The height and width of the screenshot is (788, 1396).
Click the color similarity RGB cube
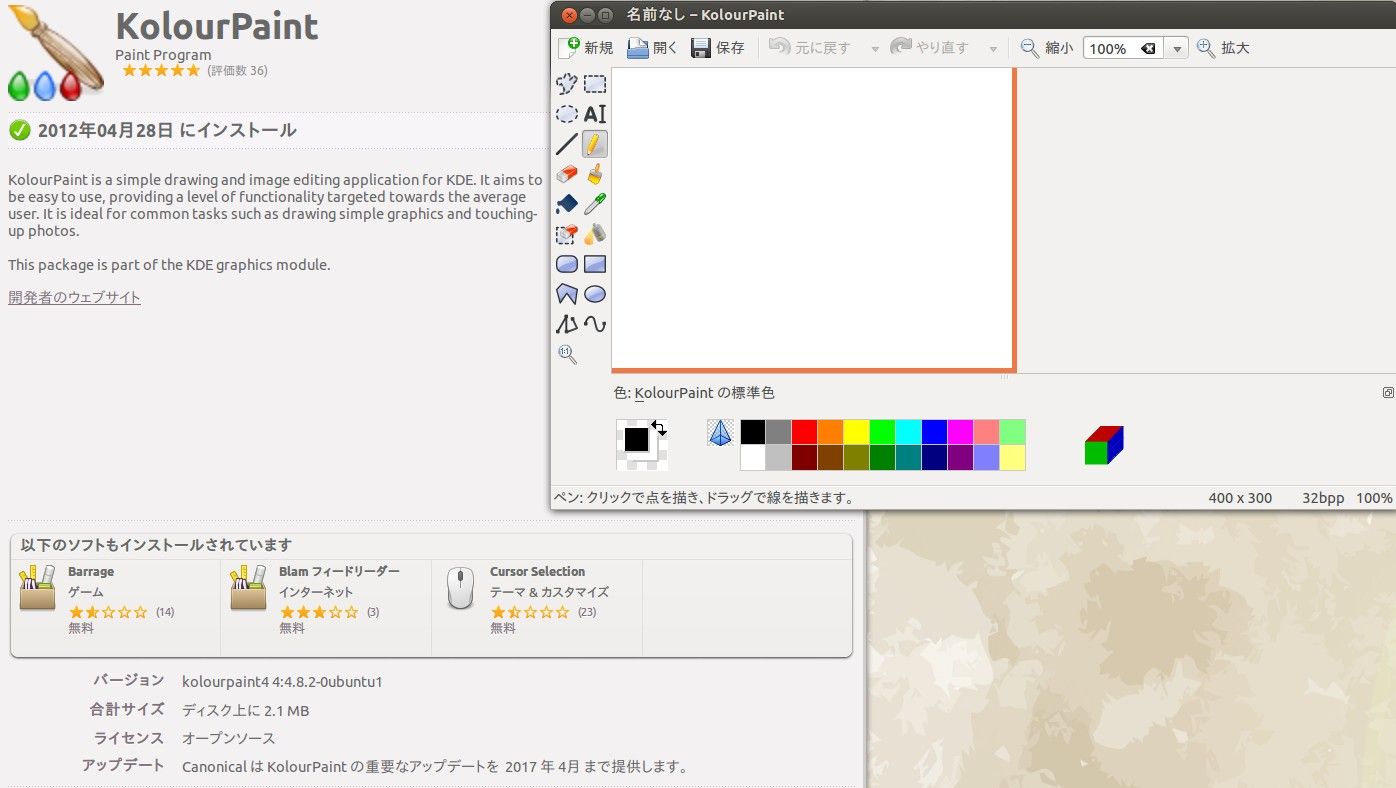[x=1104, y=445]
